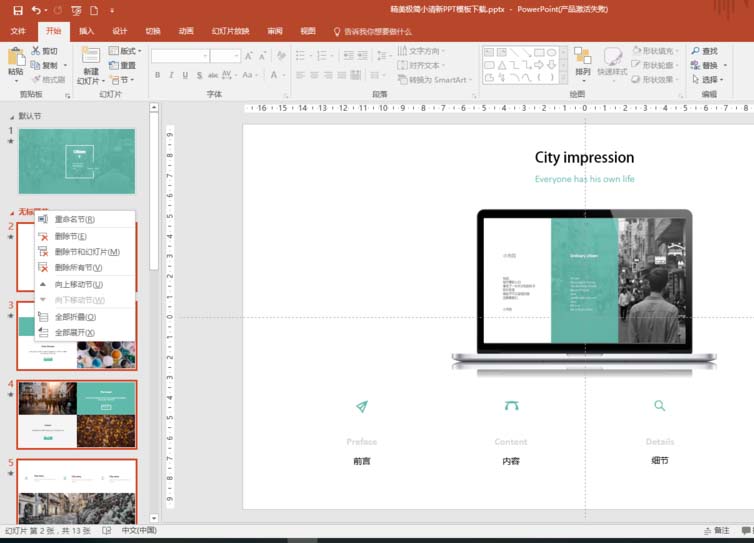Select the oval shape in shapes gallery
Viewport: 754px width, 543px height.
pyautogui.click(x=552, y=52)
